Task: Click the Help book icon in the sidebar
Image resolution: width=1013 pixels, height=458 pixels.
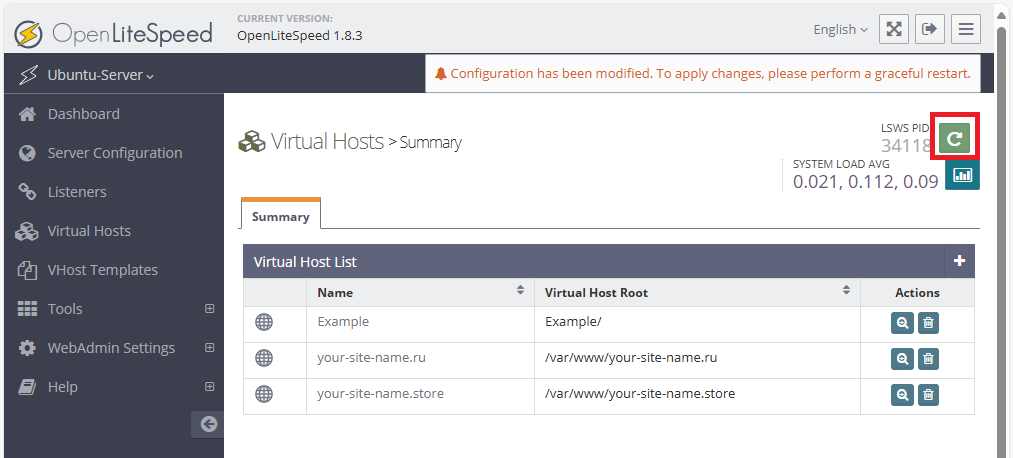Action: [27, 387]
